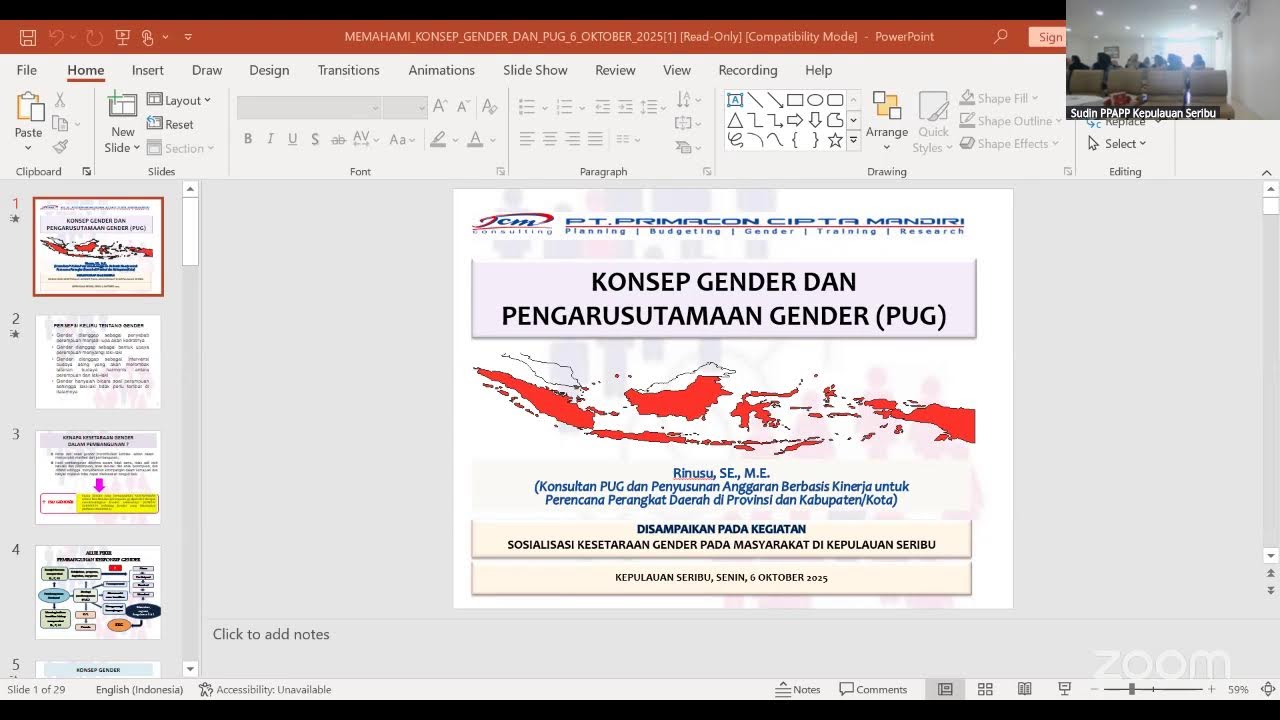1280x720 pixels.
Task: Select the Text Box shape icon
Action: pyautogui.click(x=735, y=100)
